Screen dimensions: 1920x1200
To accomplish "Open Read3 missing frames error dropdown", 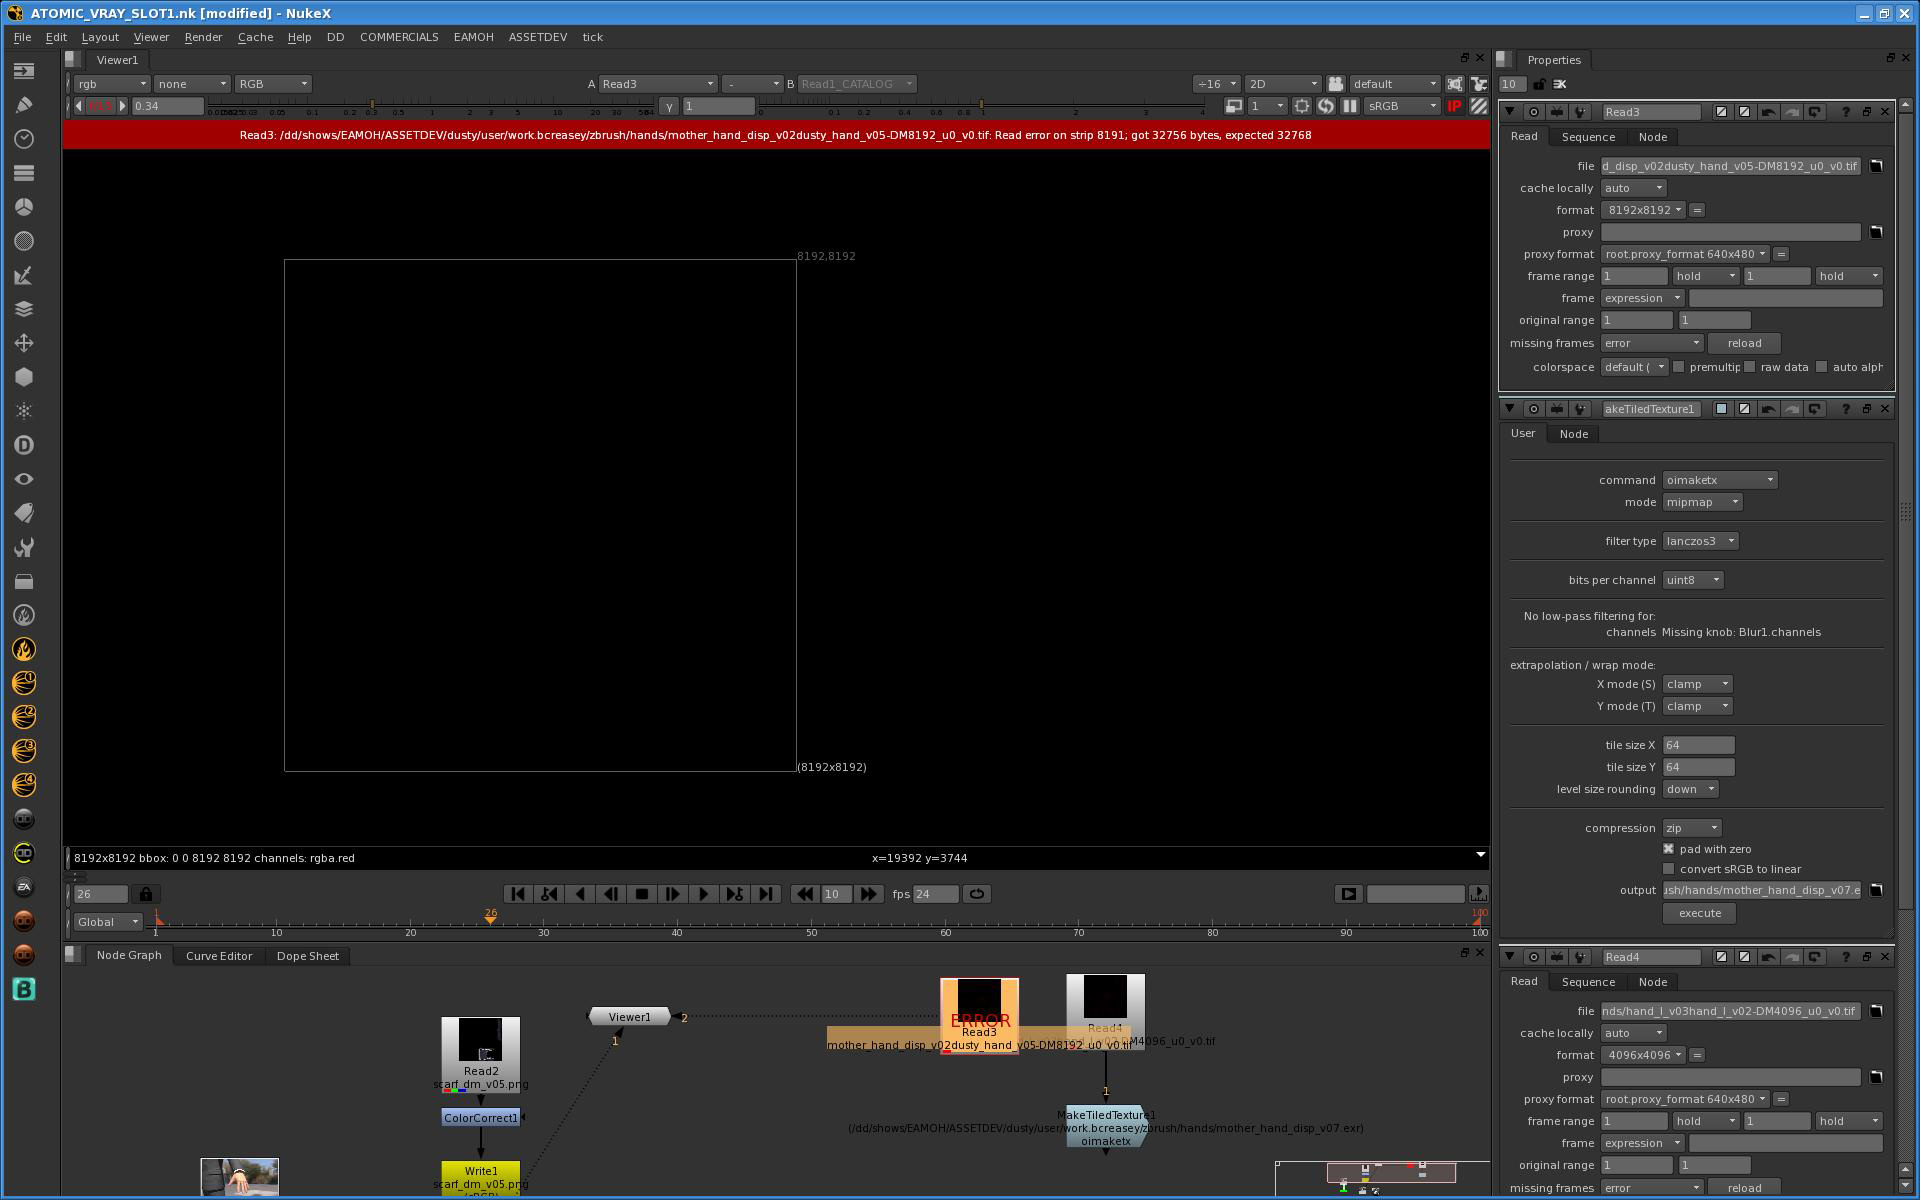I will (x=1651, y=343).
